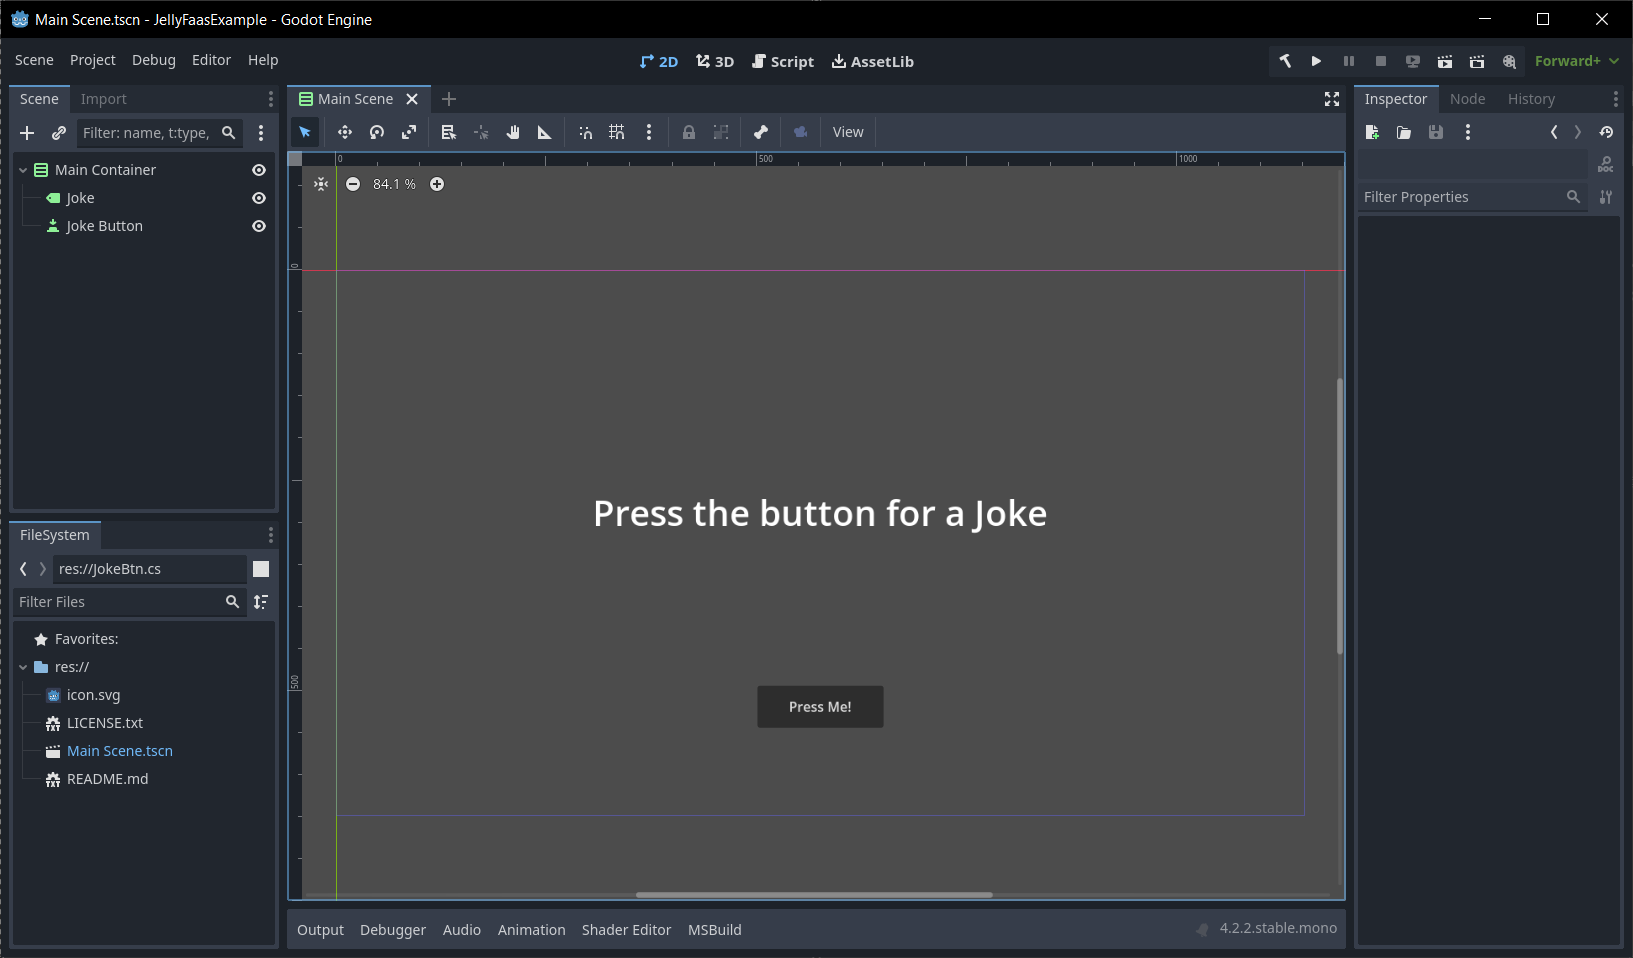Open the Forward+ renderer dropdown

point(1577,61)
